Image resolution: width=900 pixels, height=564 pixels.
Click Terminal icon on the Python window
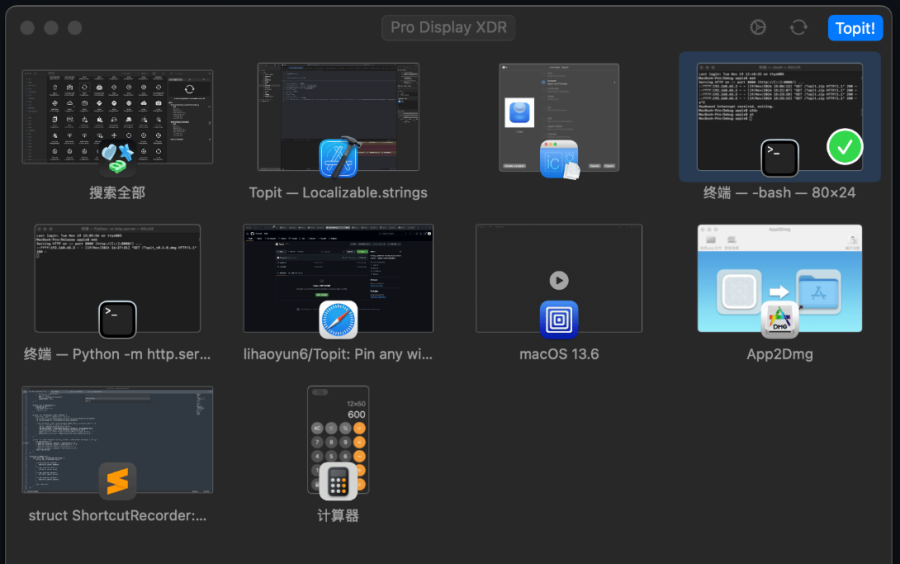(x=117, y=320)
